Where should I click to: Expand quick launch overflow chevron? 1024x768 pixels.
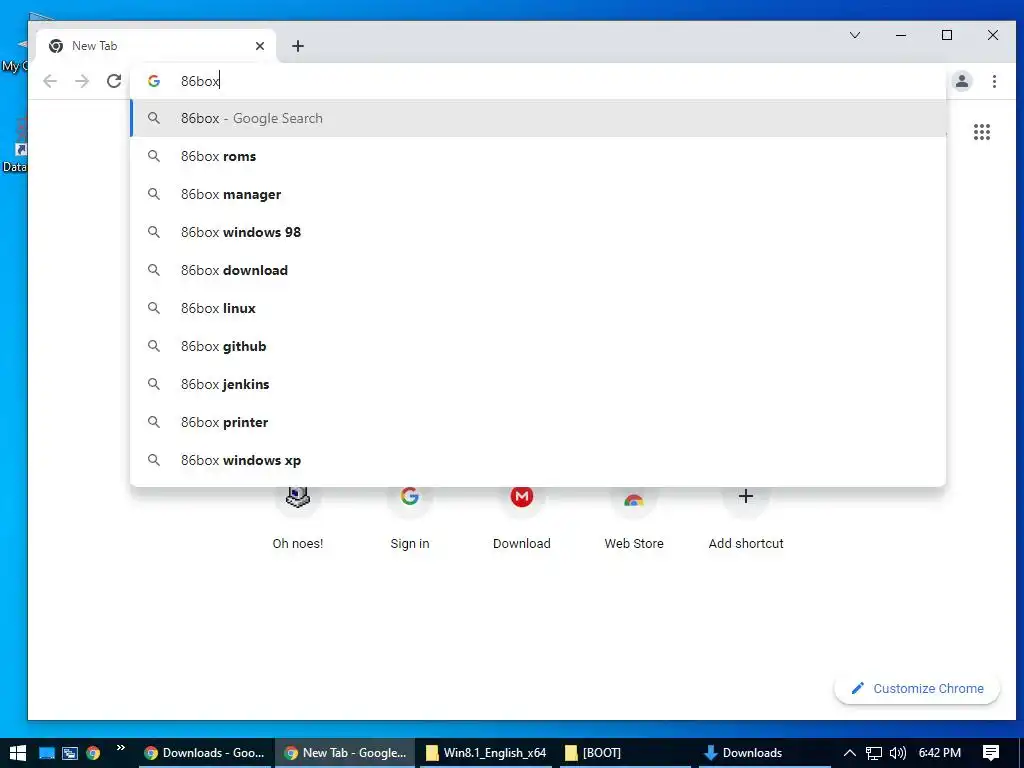tap(121, 748)
